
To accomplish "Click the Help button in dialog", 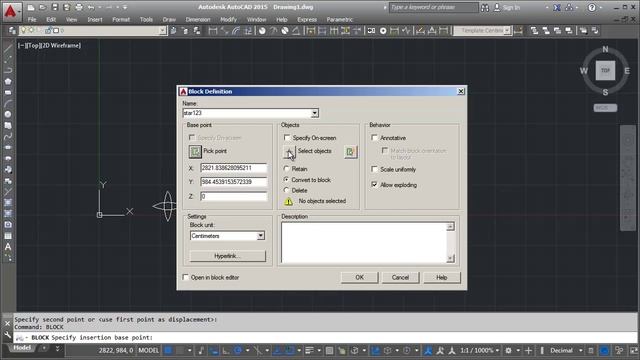I will coord(442,277).
